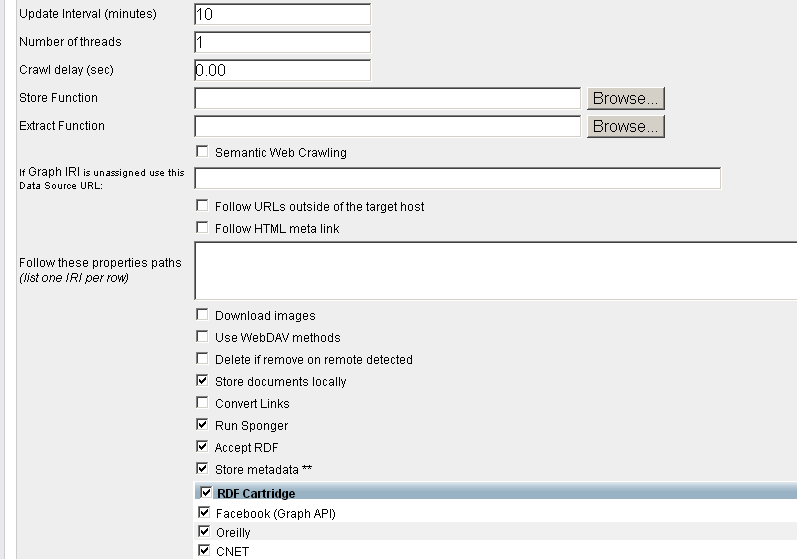Disable the Facebook (Graph API) cartridge

click(x=205, y=513)
